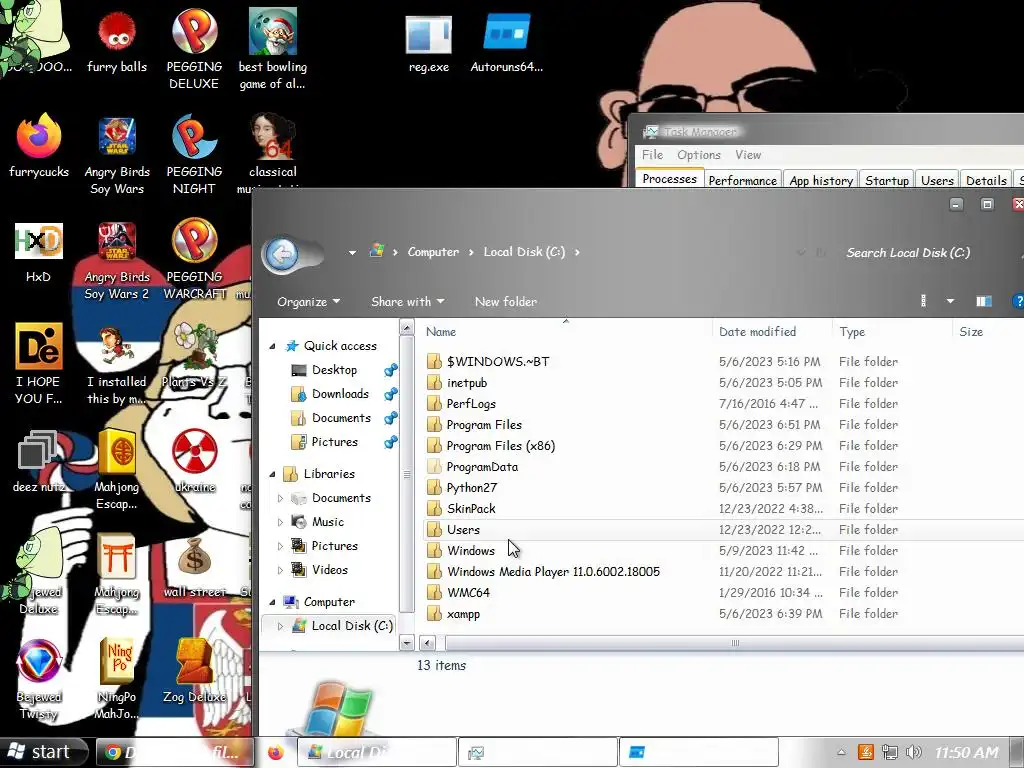Viewport: 1024px width, 768px height.
Task: Select Bejeweled Twisty desktop icon
Action: click(39, 679)
